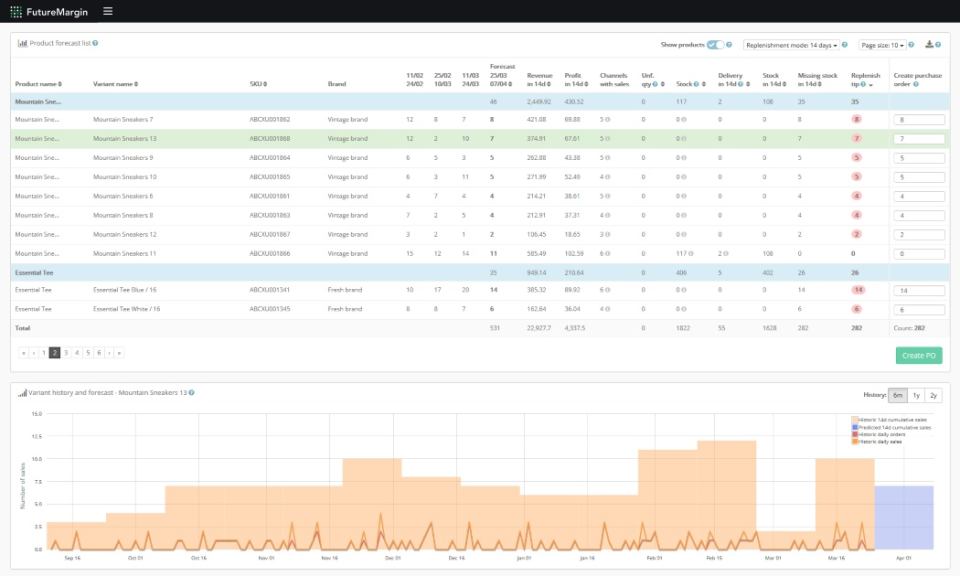Click the download export icon
The image size is (960, 576).
pos(929,44)
